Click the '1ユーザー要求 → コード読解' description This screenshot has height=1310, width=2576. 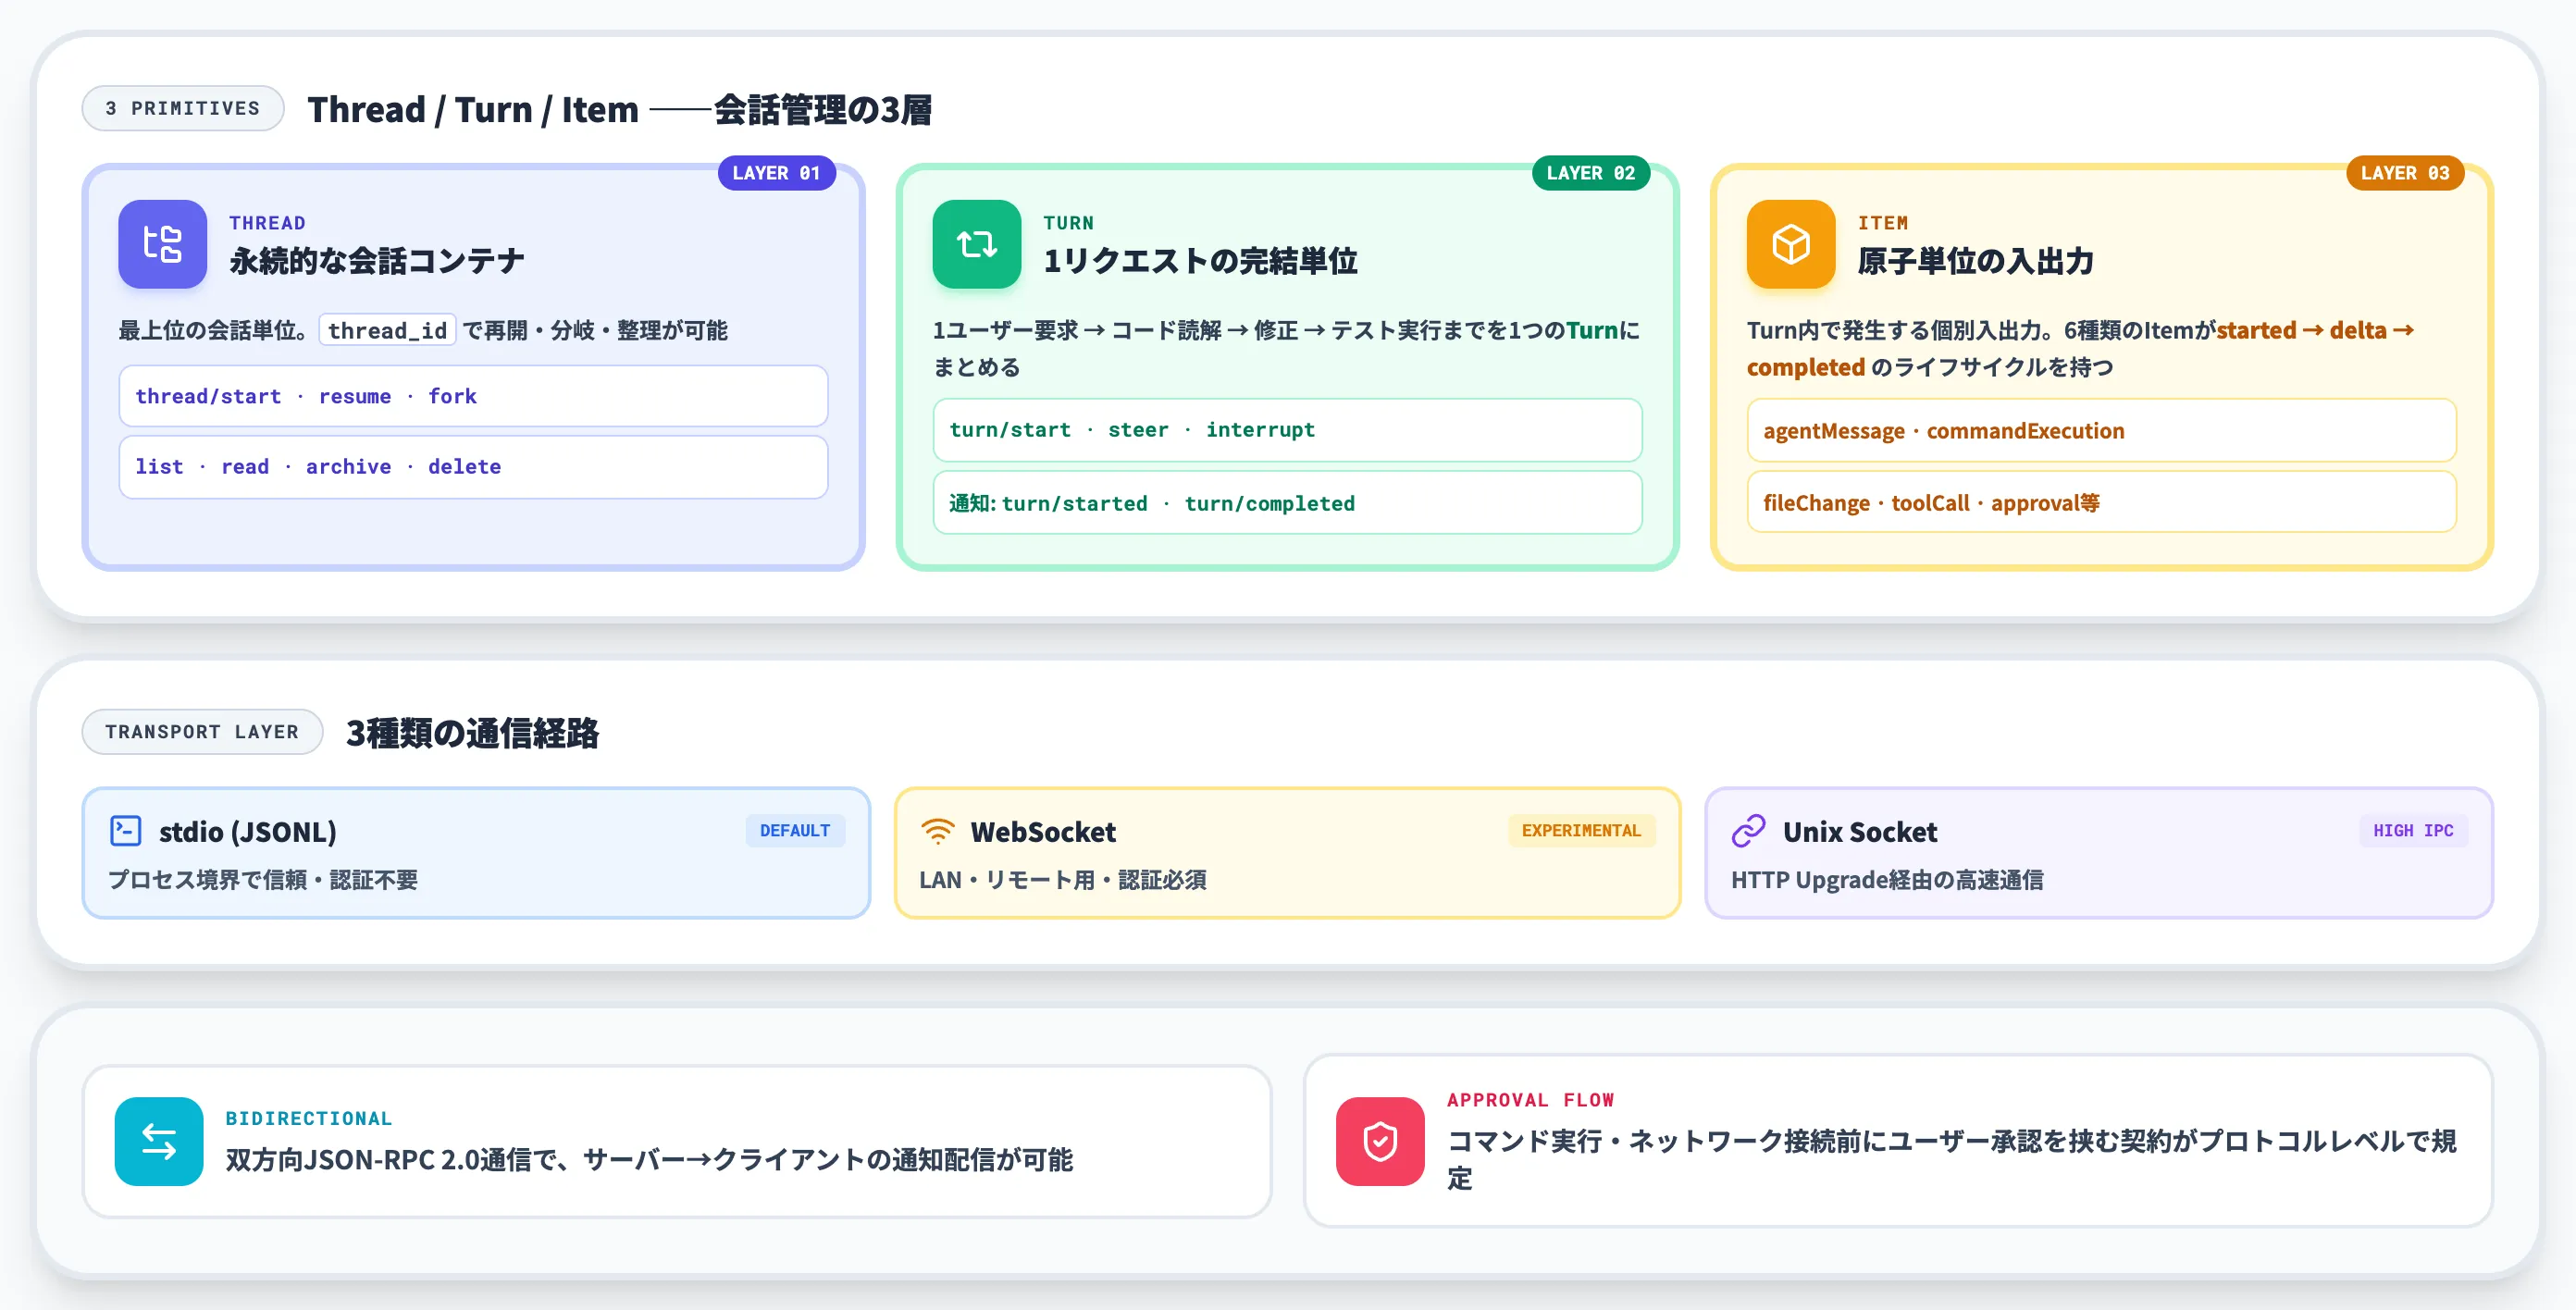[1286, 348]
